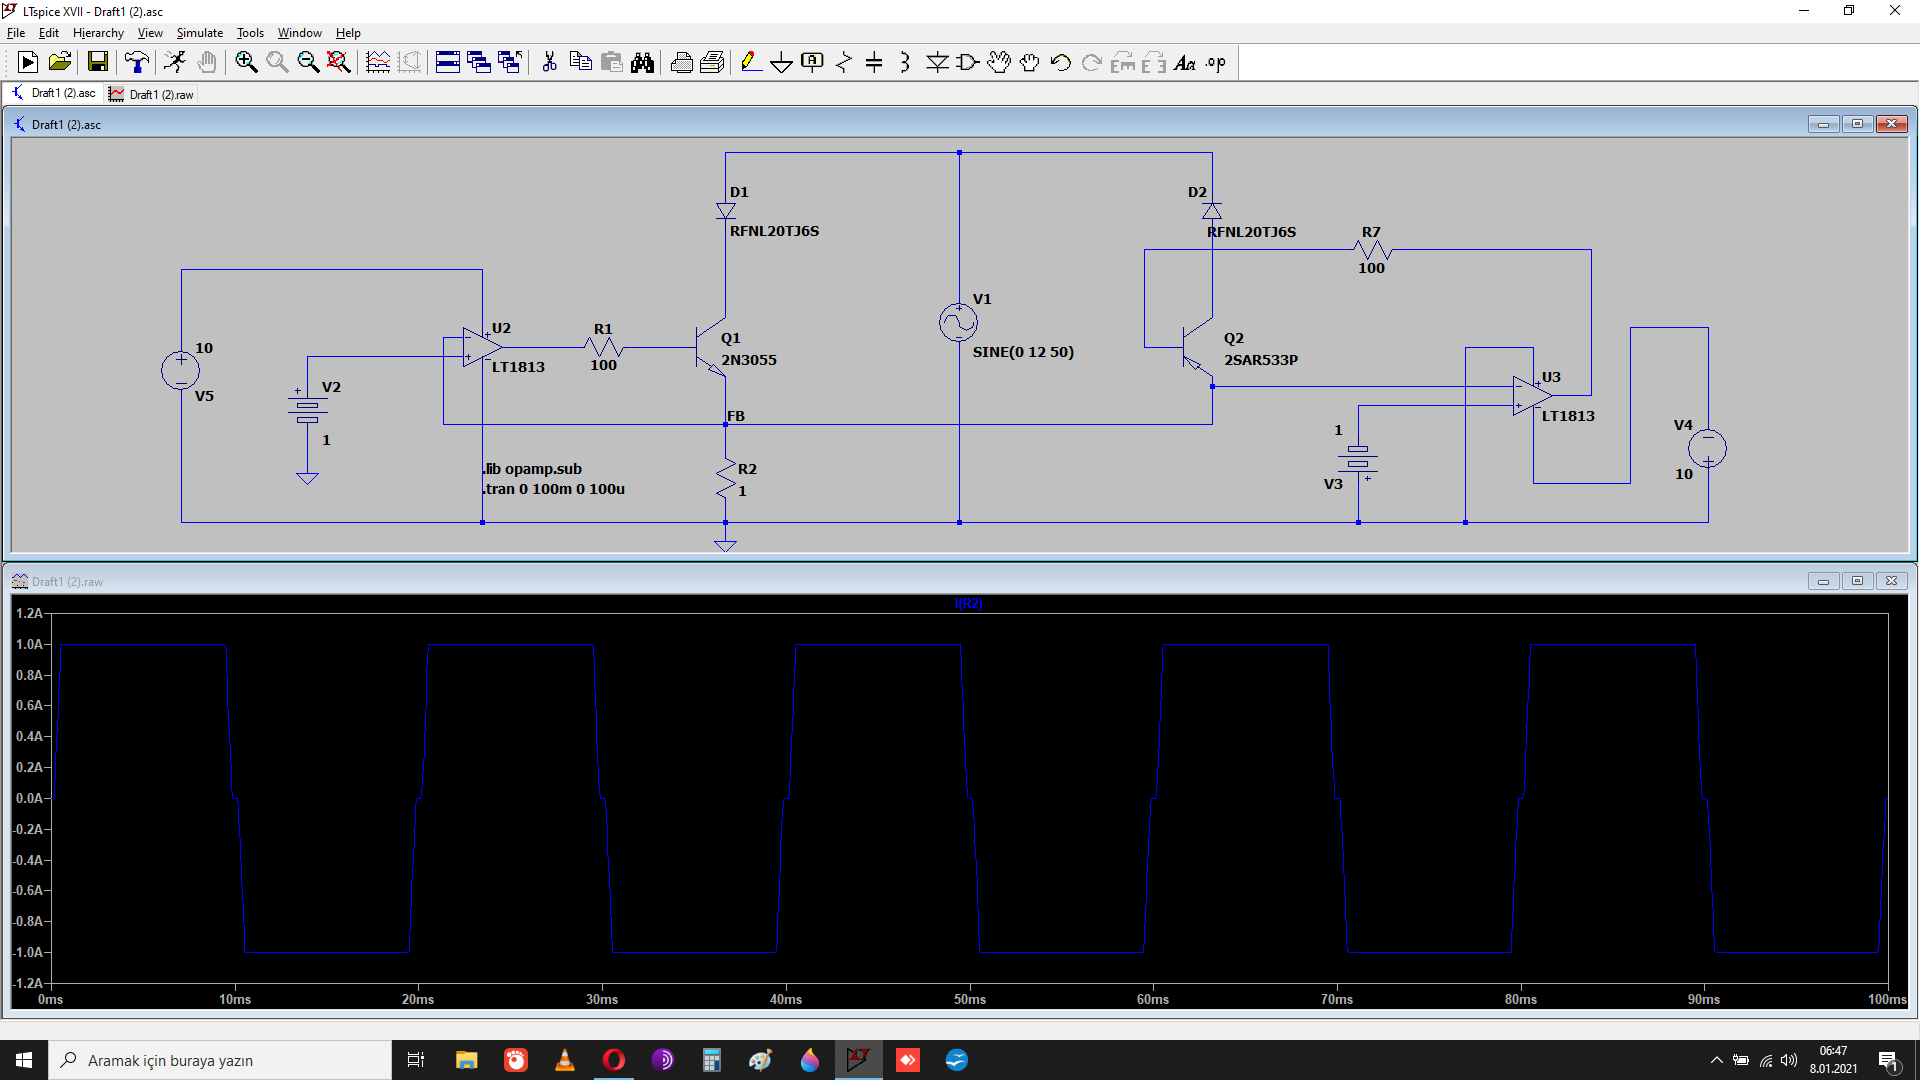Viewport: 1920px width, 1080px height.
Task: Open the Component gate-symbol picker
Action: (968, 63)
